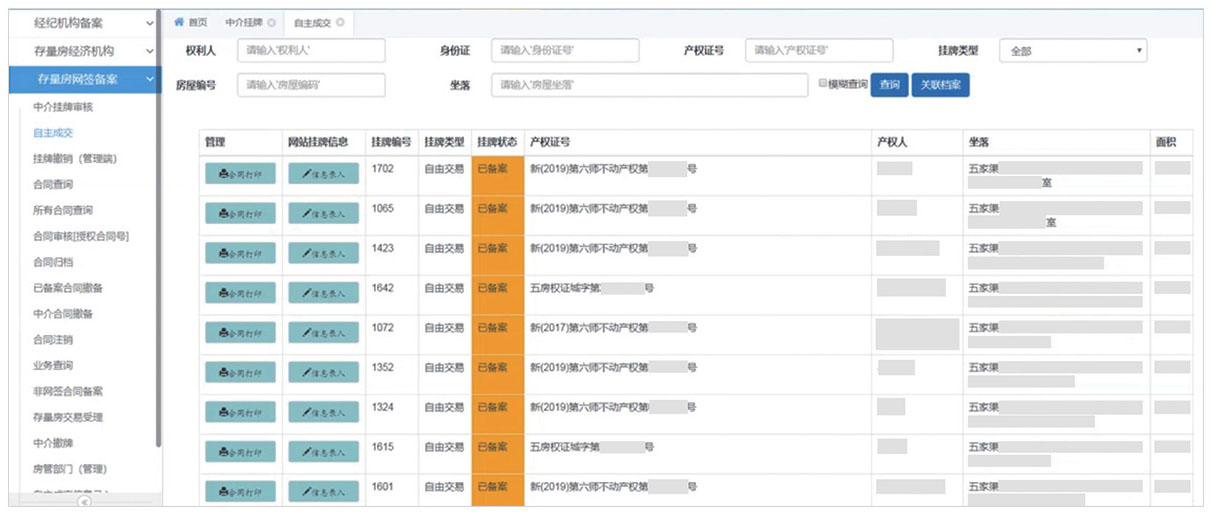Collapse the sidebar with the double-arrow icon
Viewport: 1222px width, 518px height.
click(85, 503)
